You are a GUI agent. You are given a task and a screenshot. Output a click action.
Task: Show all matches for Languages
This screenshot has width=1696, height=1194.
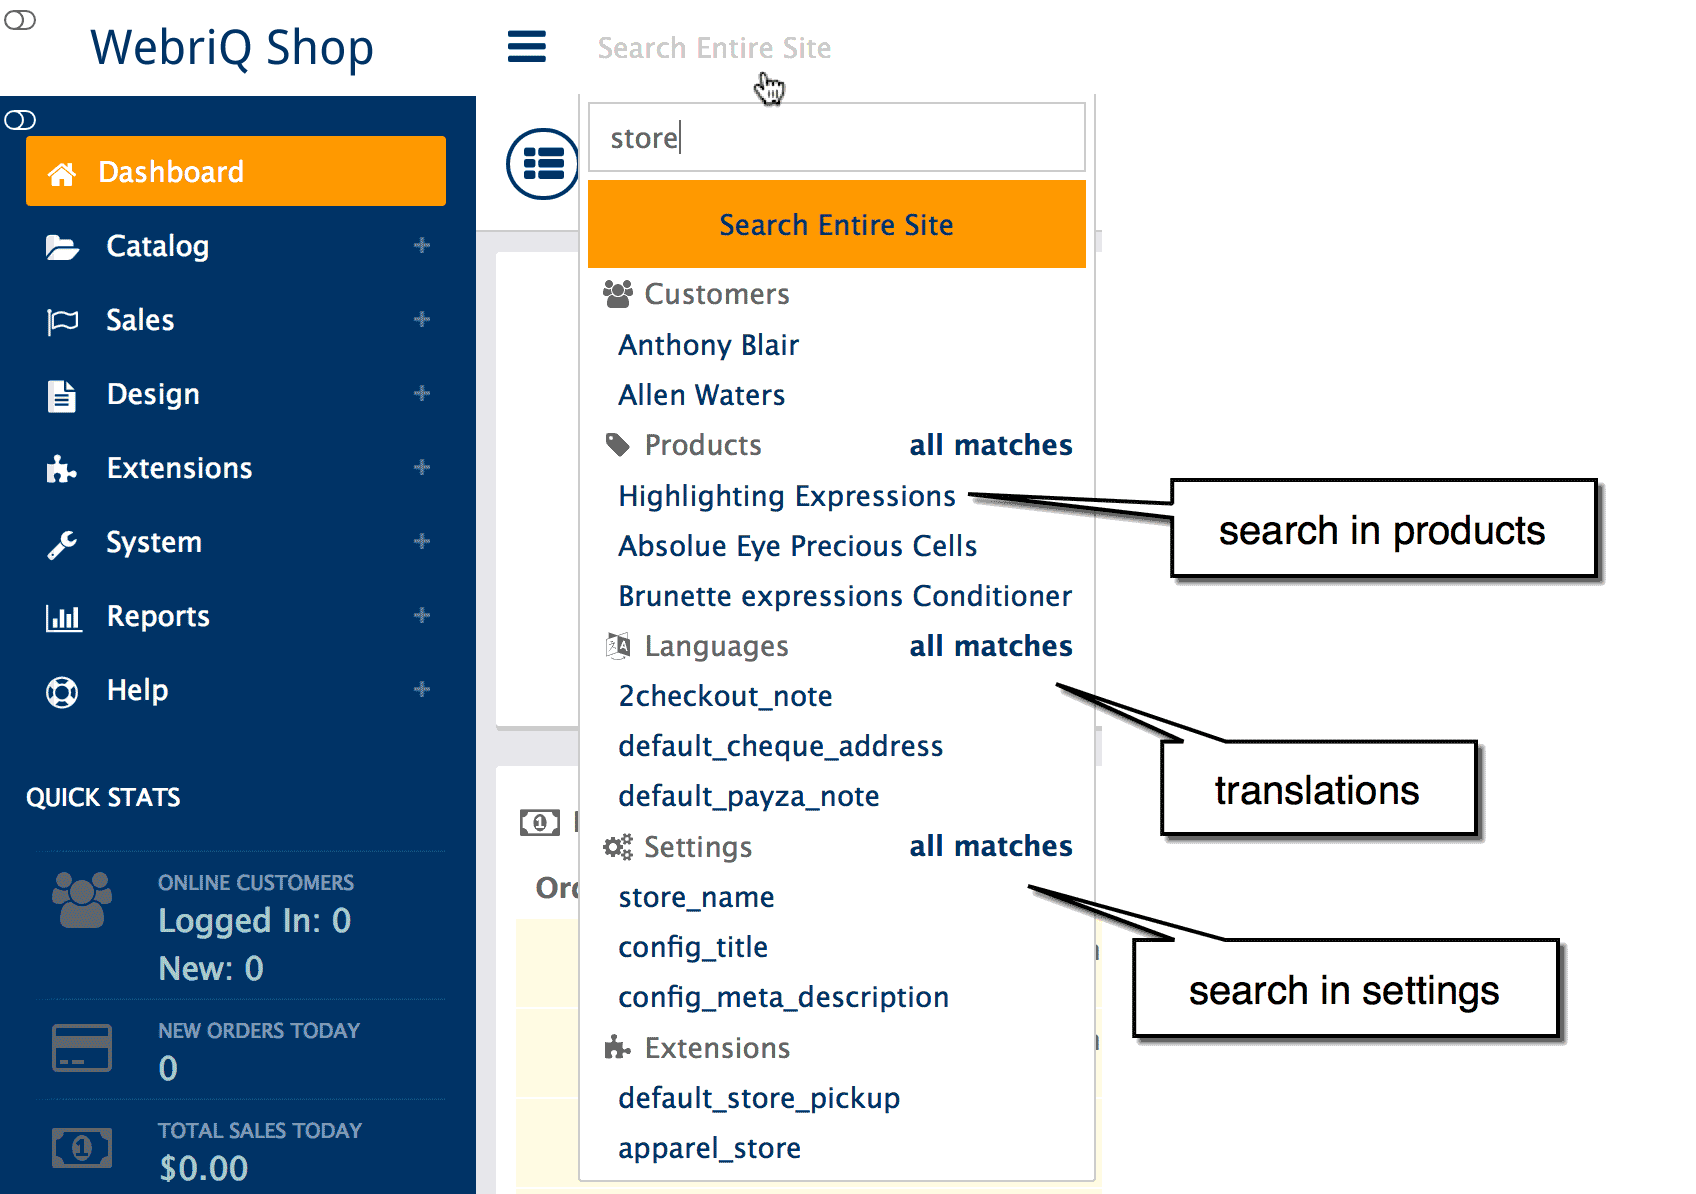tap(991, 646)
